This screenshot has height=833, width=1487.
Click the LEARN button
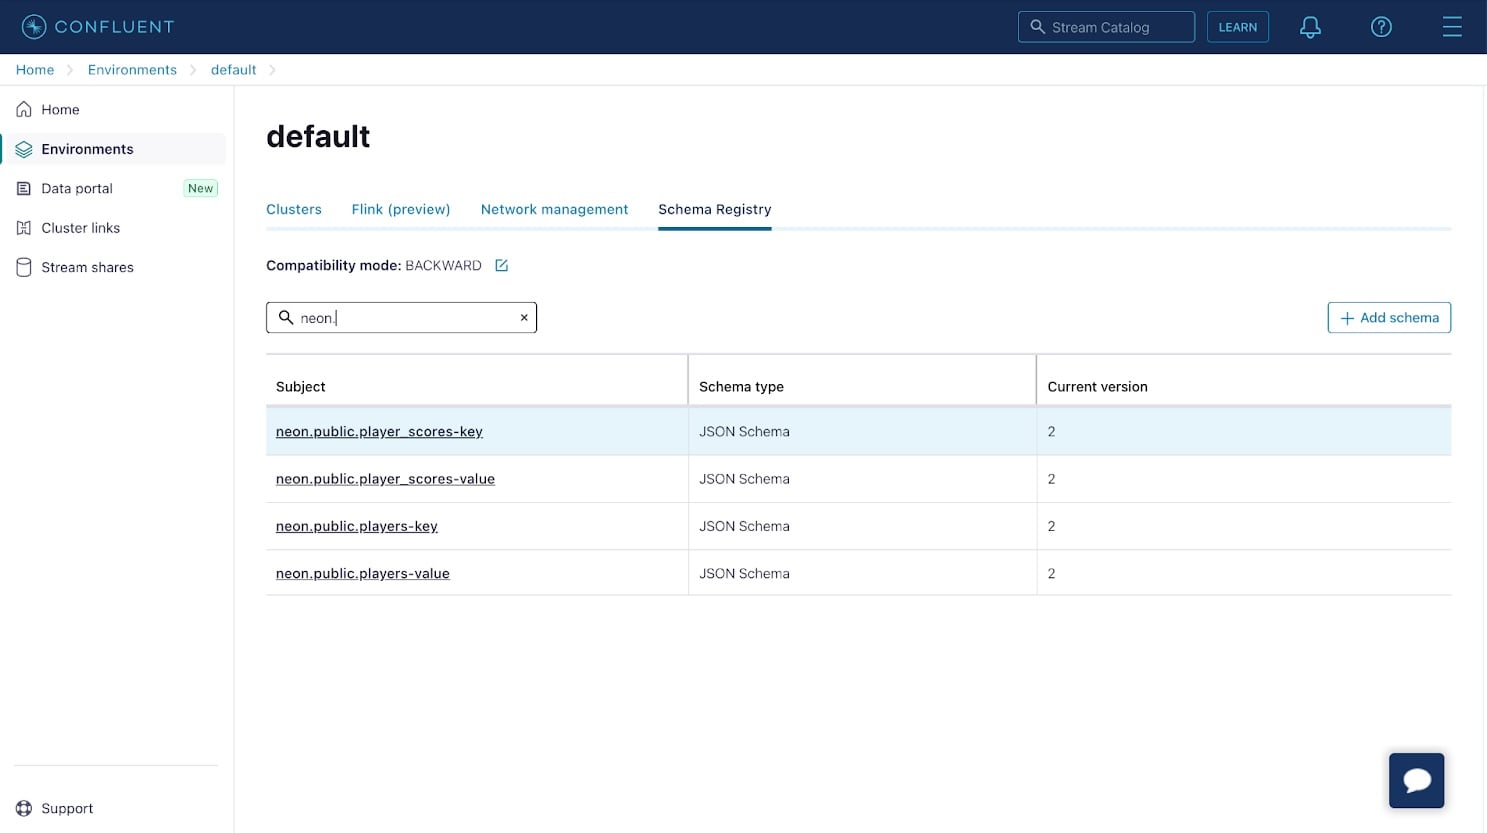(1237, 27)
